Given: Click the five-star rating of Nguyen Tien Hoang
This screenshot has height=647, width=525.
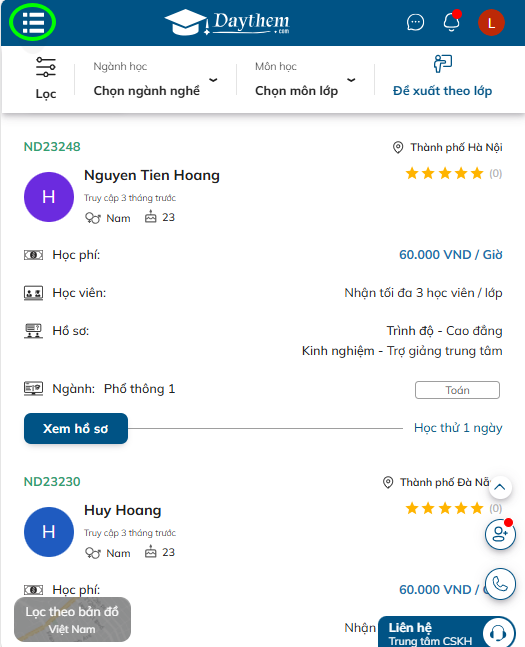Looking at the screenshot, I should click(445, 173).
